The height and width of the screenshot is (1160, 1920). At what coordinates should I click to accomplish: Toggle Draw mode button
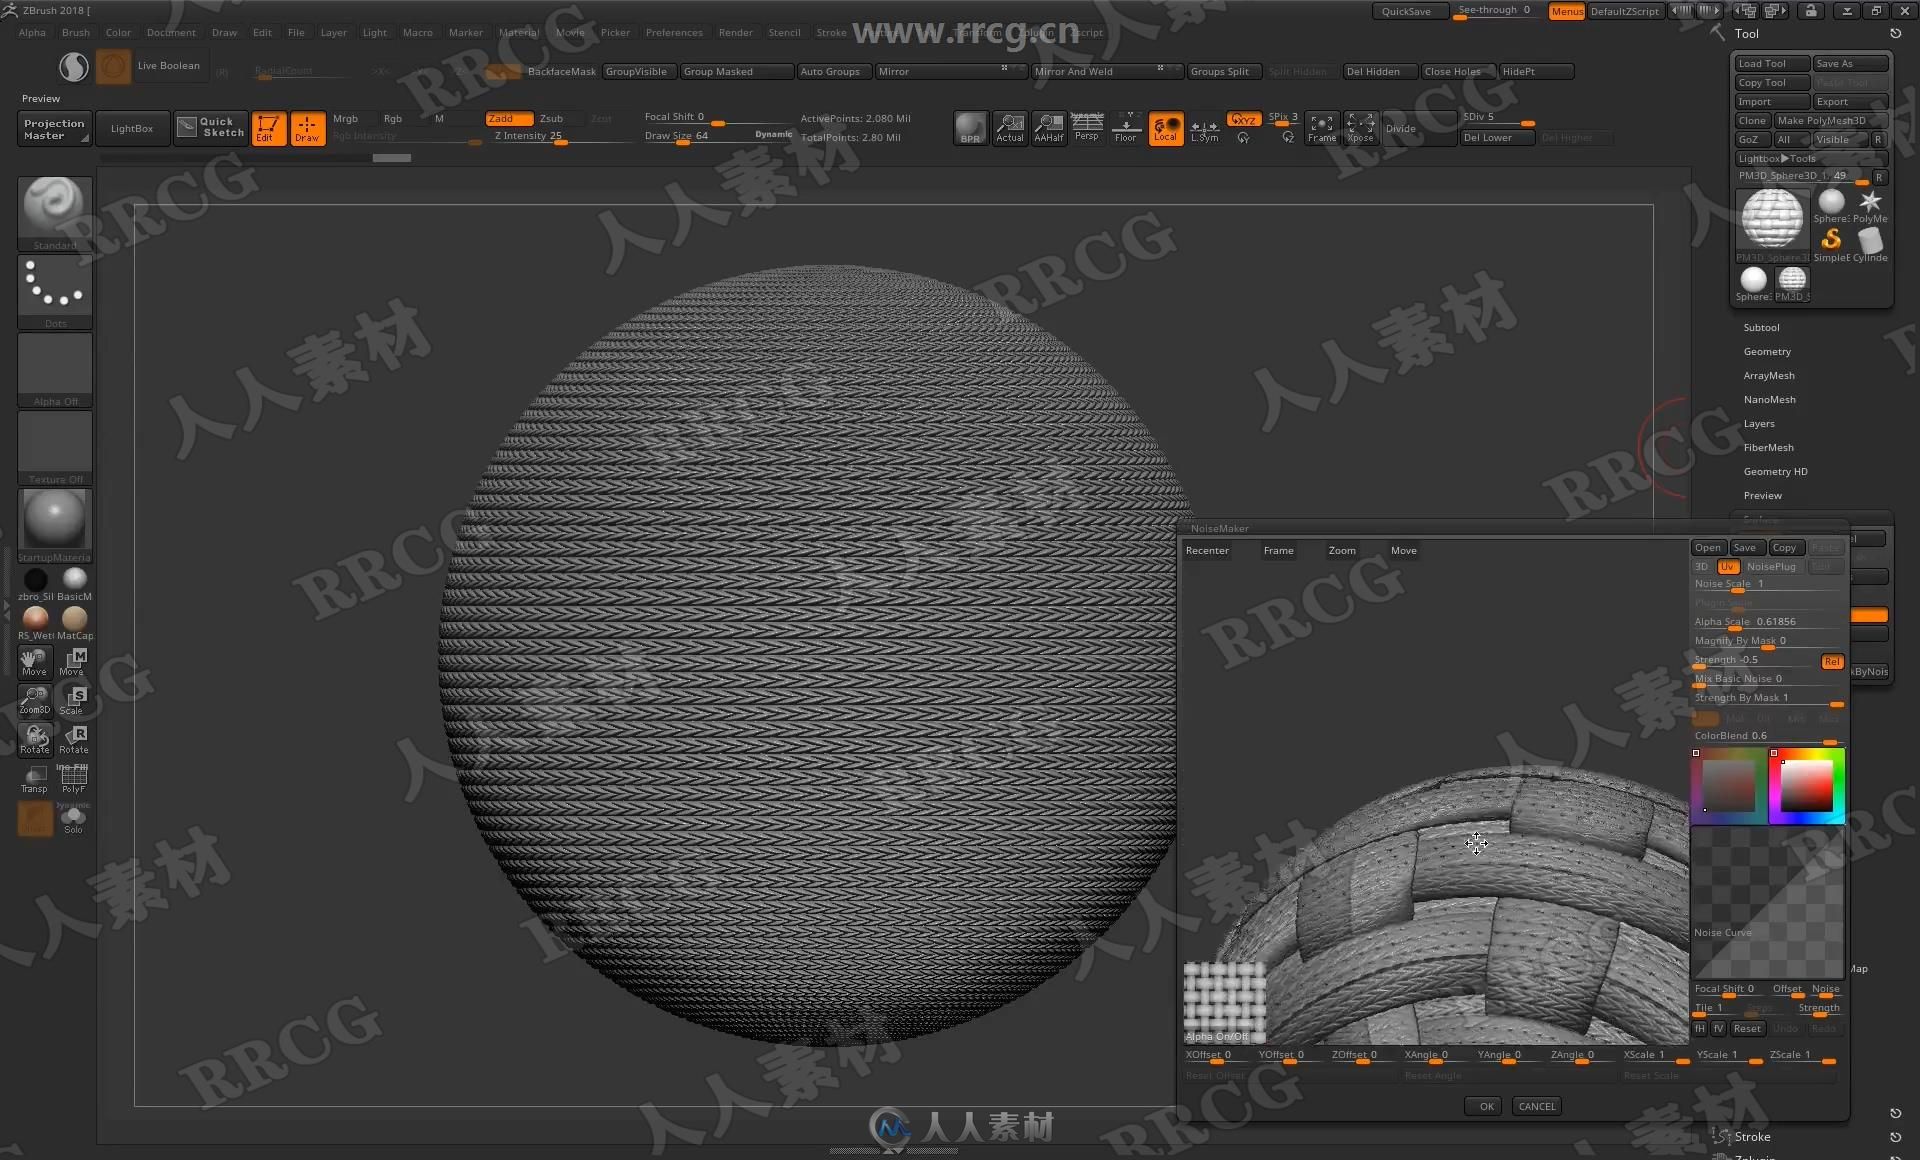[x=307, y=128]
